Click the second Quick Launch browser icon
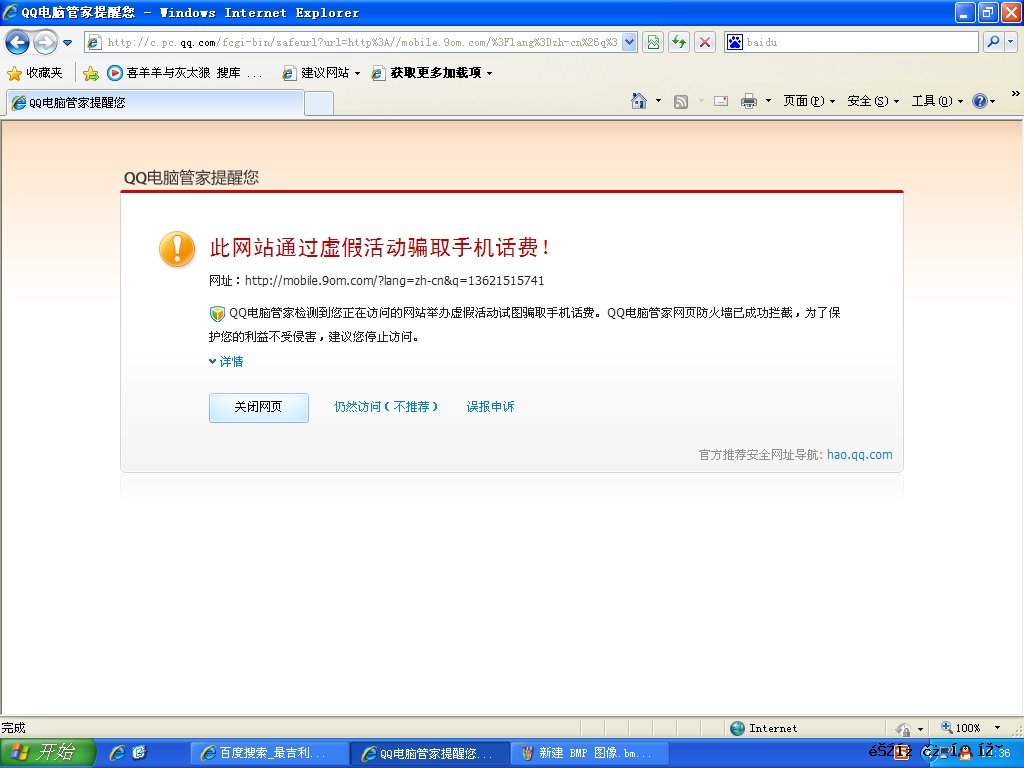1024x768 pixels. (139, 753)
